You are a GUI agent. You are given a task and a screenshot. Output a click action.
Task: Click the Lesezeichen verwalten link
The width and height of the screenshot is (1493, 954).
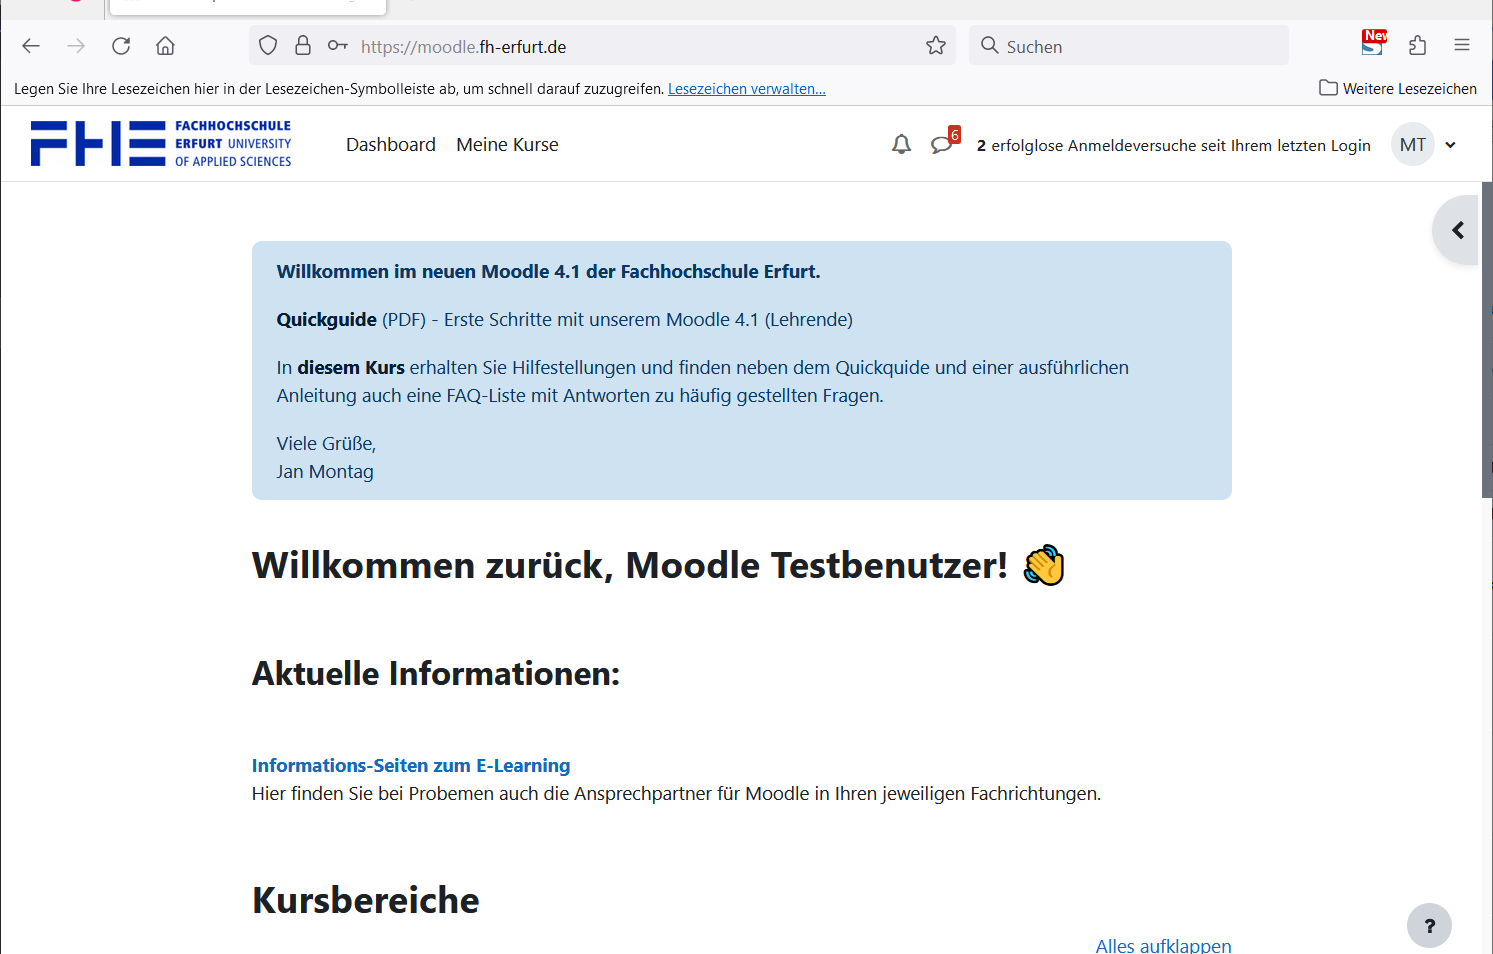746,89
